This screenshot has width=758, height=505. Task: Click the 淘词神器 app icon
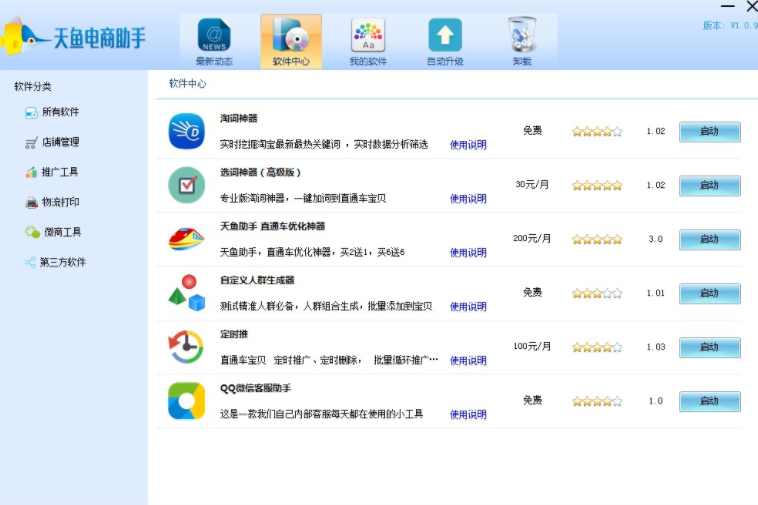(187, 131)
